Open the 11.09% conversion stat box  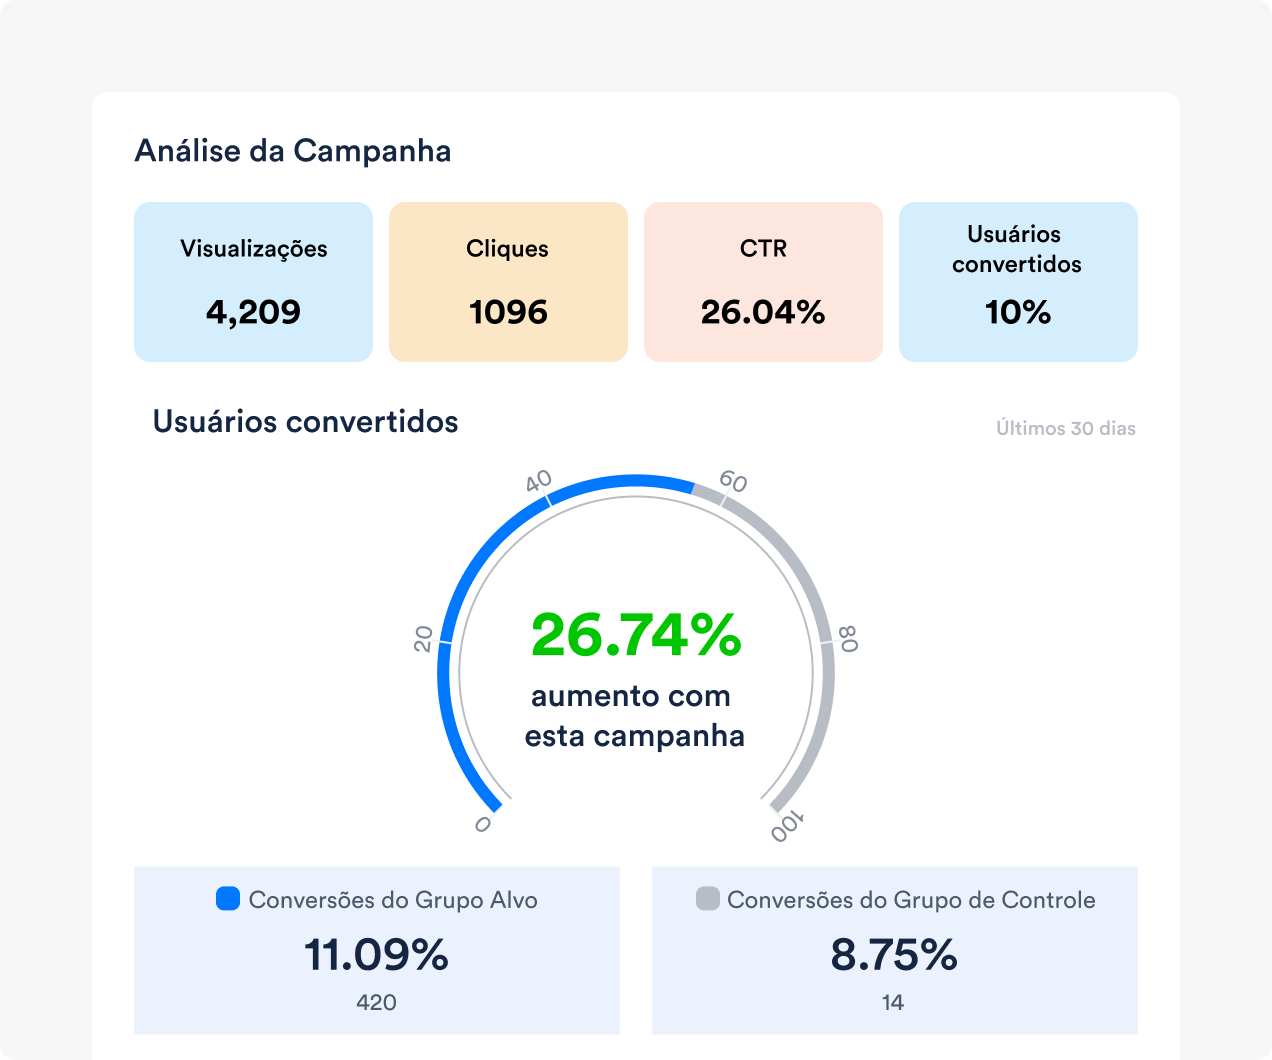point(376,950)
